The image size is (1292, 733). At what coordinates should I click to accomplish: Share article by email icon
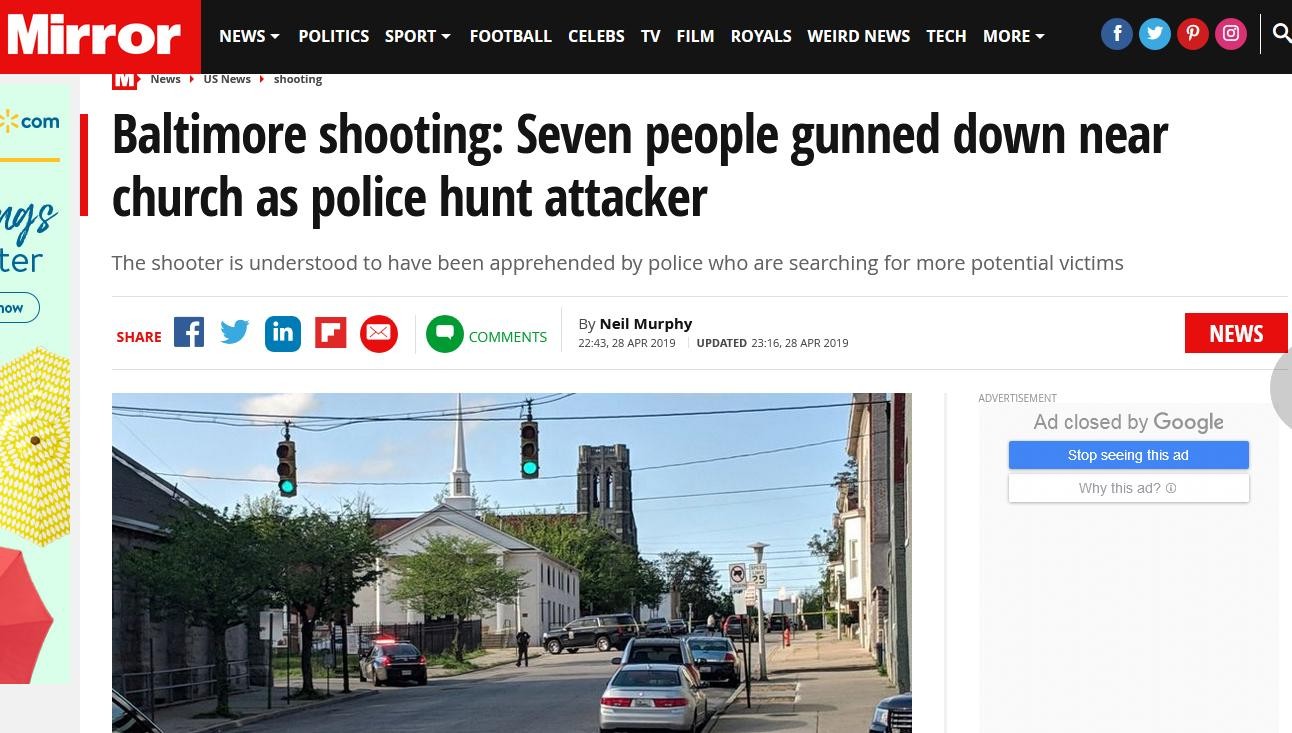coord(379,334)
